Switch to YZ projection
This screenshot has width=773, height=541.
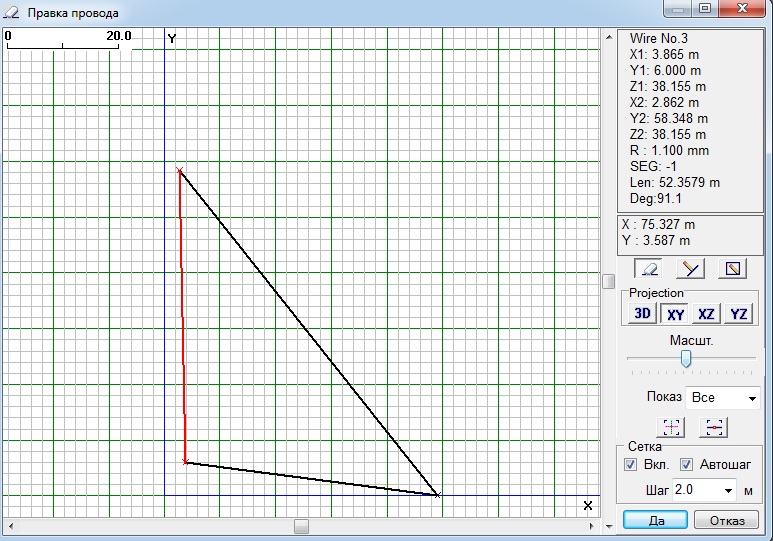tap(738, 314)
